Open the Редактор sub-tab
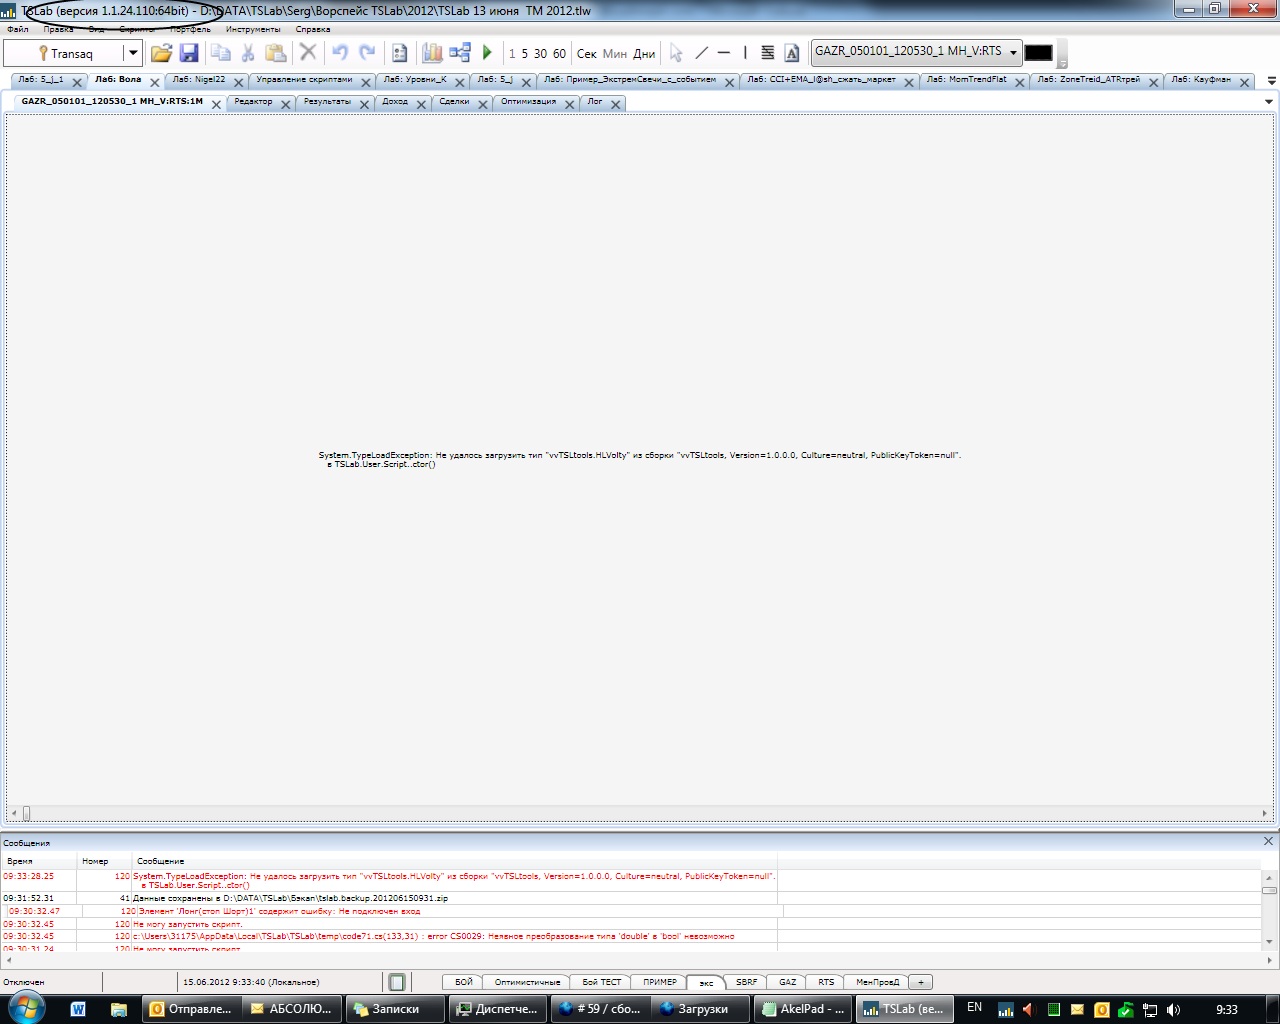Viewport: 1280px width, 1024px height. coord(253,102)
